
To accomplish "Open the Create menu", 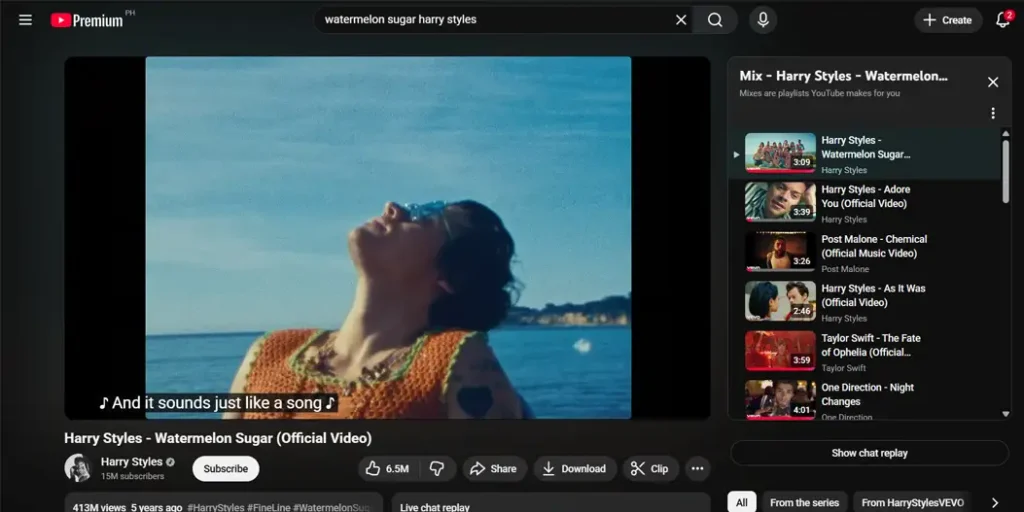I will pos(948,20).
